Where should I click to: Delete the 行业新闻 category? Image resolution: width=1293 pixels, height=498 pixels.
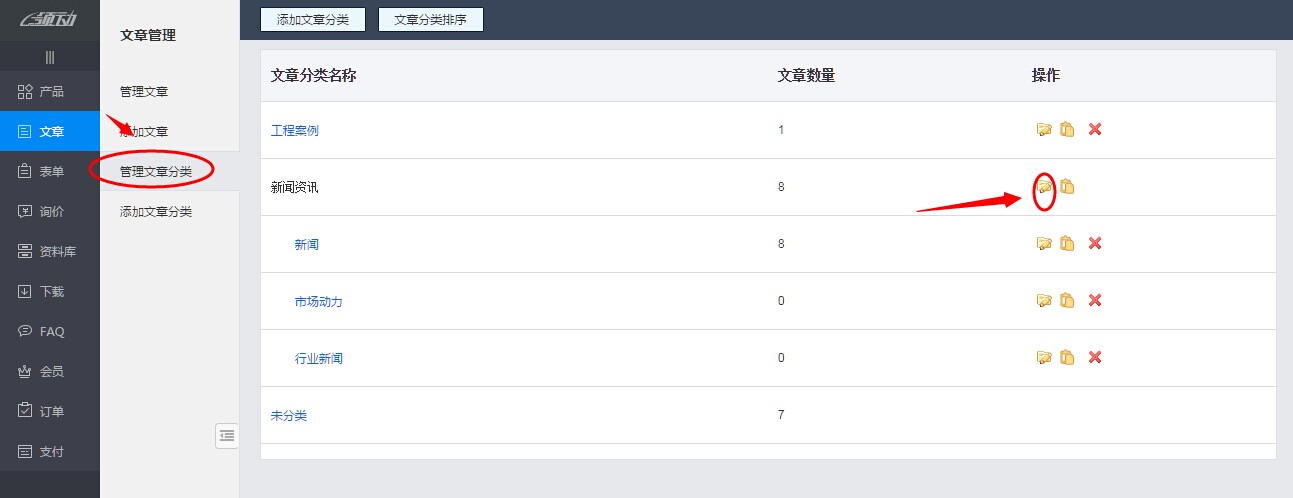pos(1095,358)
